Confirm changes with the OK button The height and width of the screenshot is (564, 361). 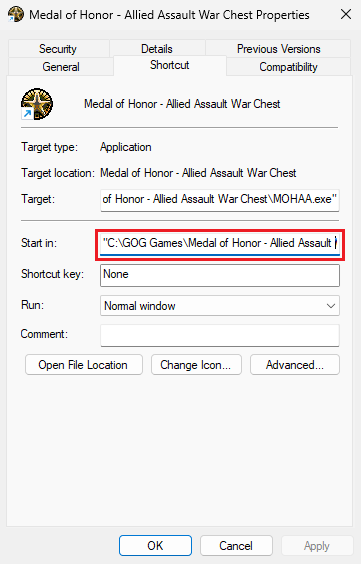[155, 546]
